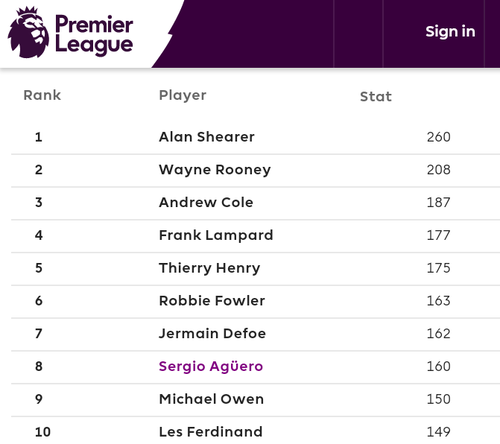Sort by the Rank column header
This screenshot has width=500, height=444.
[x=42, y=95]
